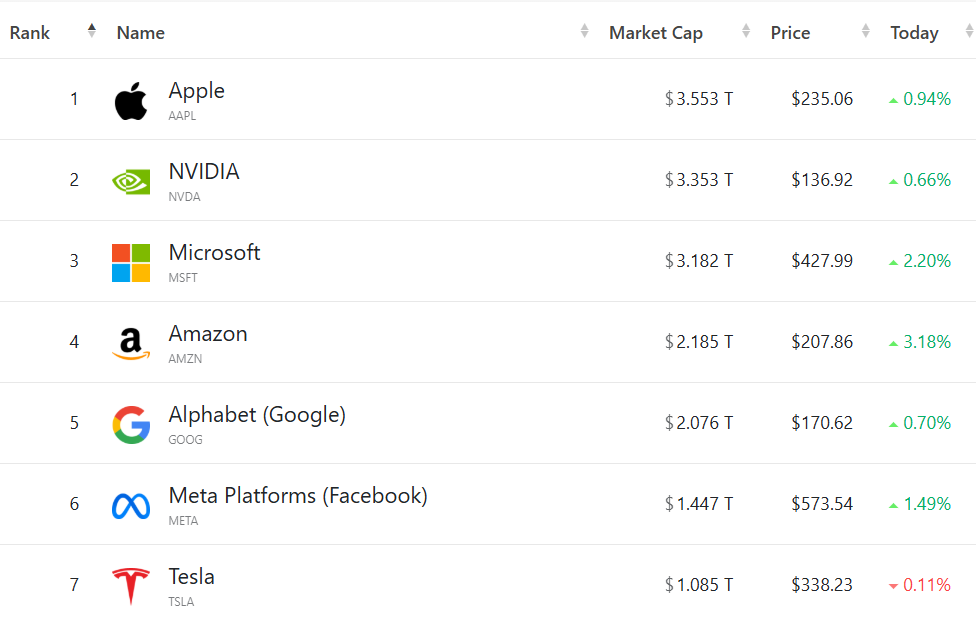Click the Market Cap column header
The width and height of the screenshot is (976, 622).
pos(656,33)
